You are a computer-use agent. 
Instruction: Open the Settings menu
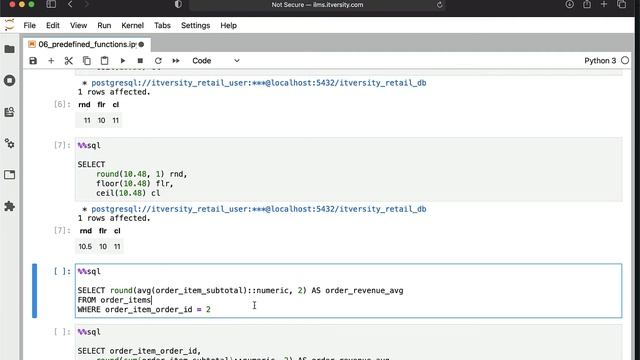tap(195, 25)
